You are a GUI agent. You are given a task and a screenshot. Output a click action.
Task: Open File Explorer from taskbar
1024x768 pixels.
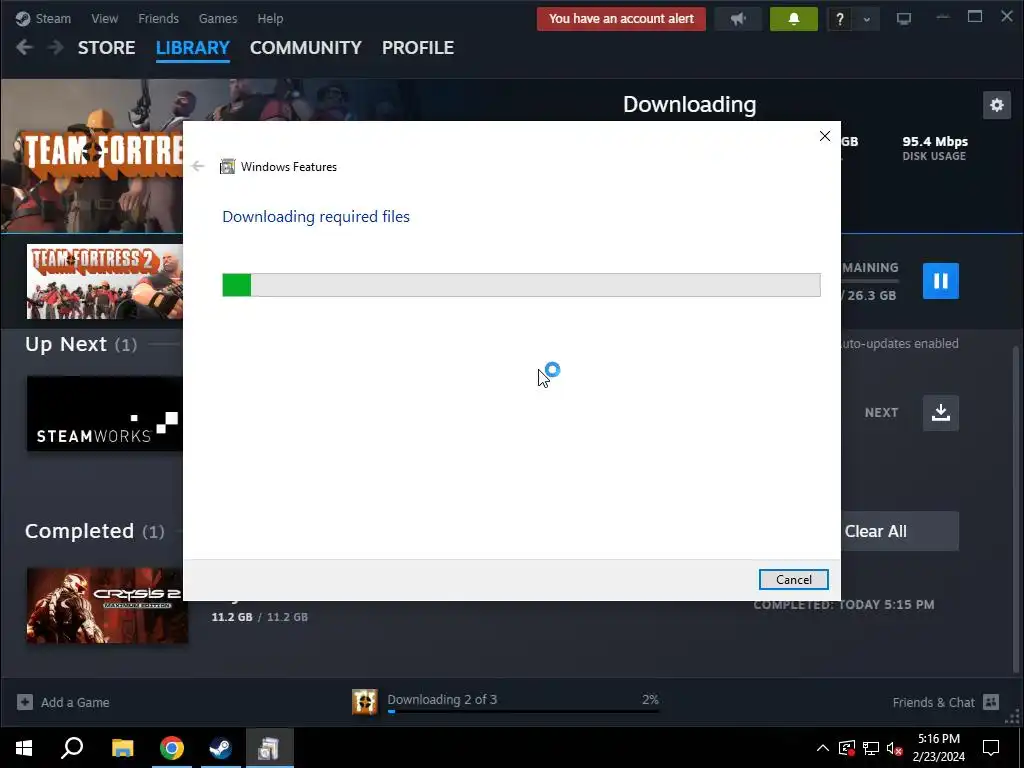click(x=122, y=748)
